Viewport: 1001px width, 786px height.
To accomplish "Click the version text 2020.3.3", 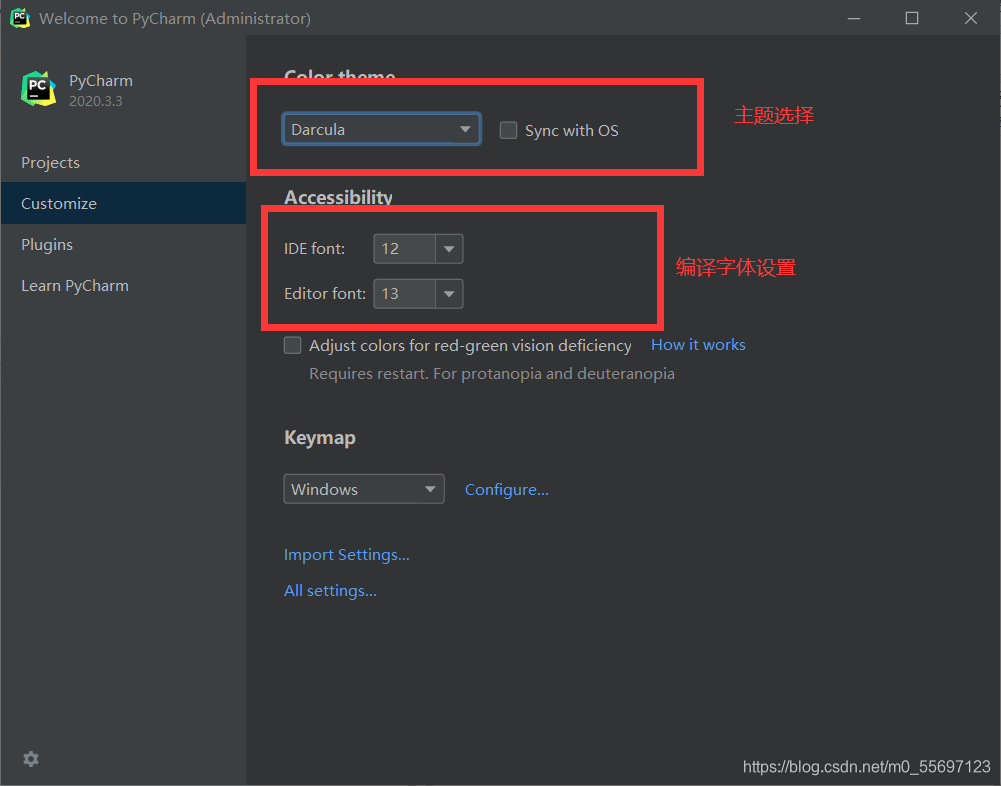I will click(x=96, y=101).
